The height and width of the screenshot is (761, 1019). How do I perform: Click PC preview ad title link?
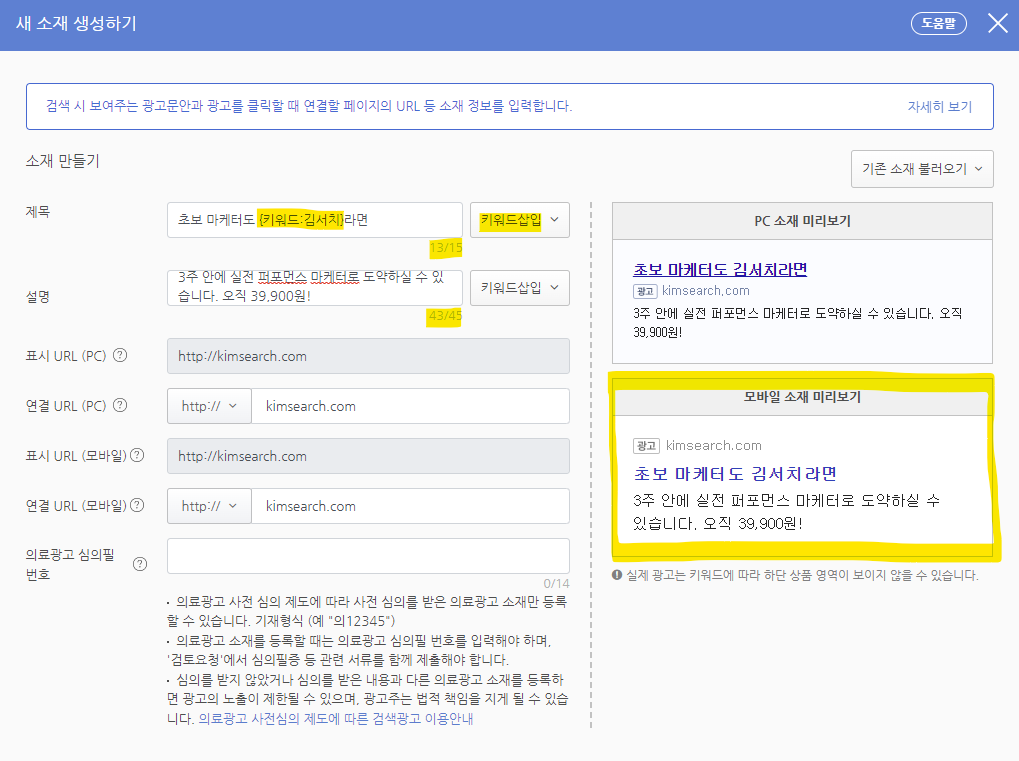(720, 269)
